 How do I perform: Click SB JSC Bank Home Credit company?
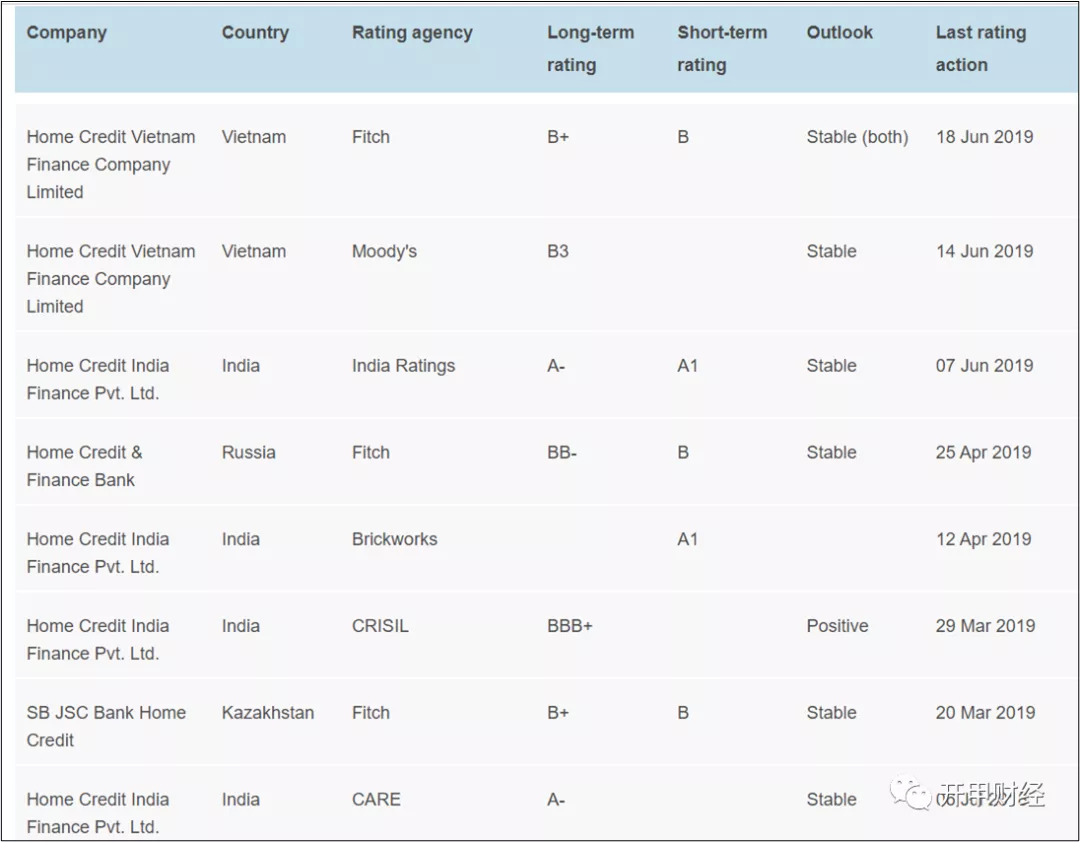point(106,726)
